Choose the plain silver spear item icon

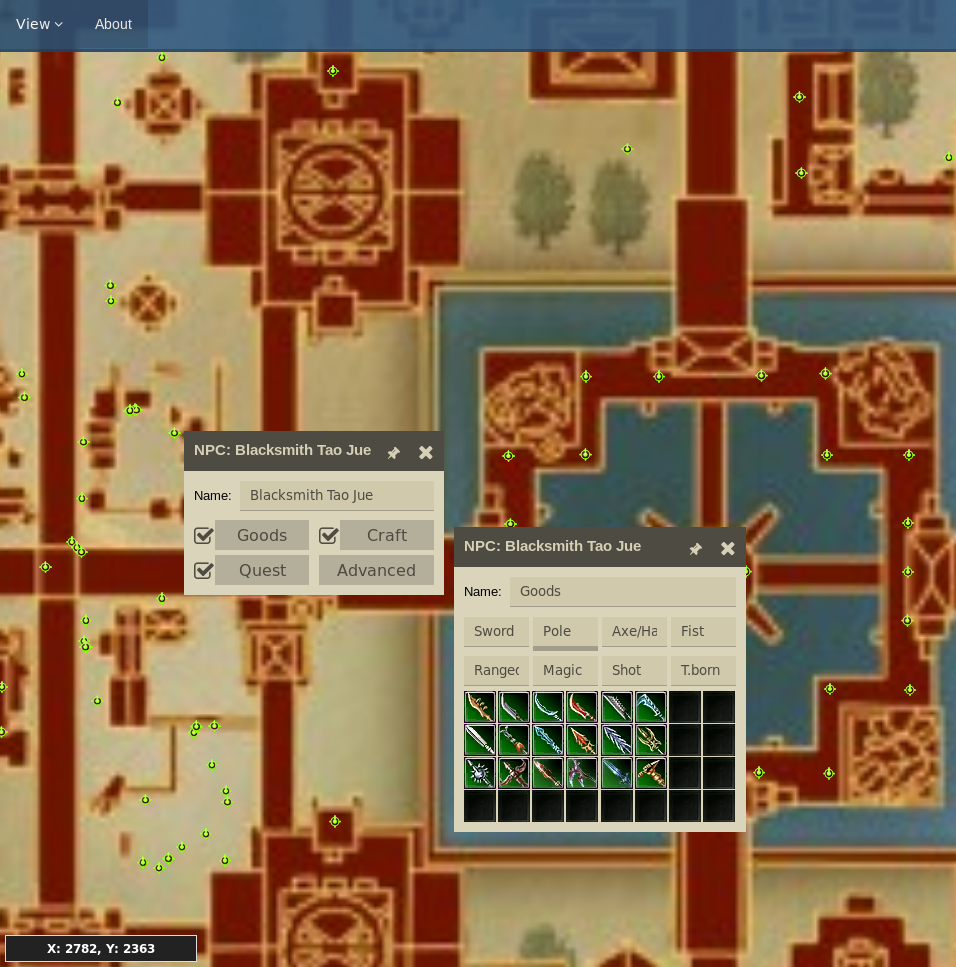click(480, 740)
